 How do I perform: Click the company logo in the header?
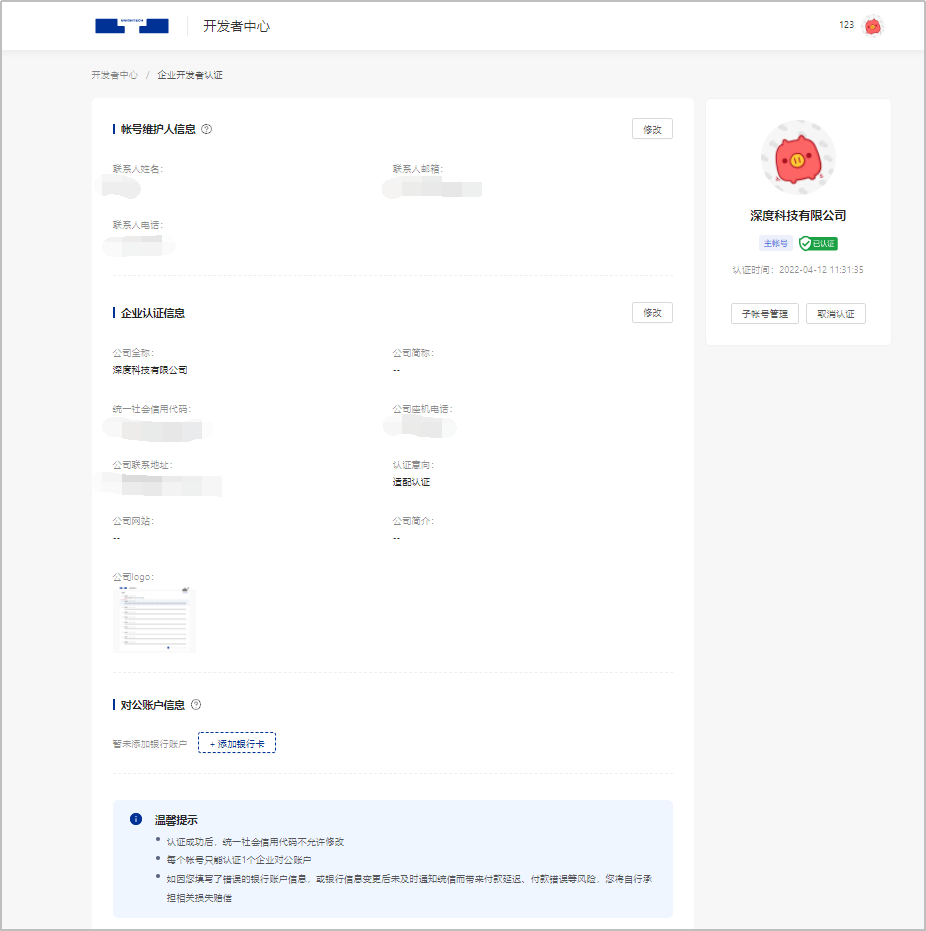pos(132,26)
